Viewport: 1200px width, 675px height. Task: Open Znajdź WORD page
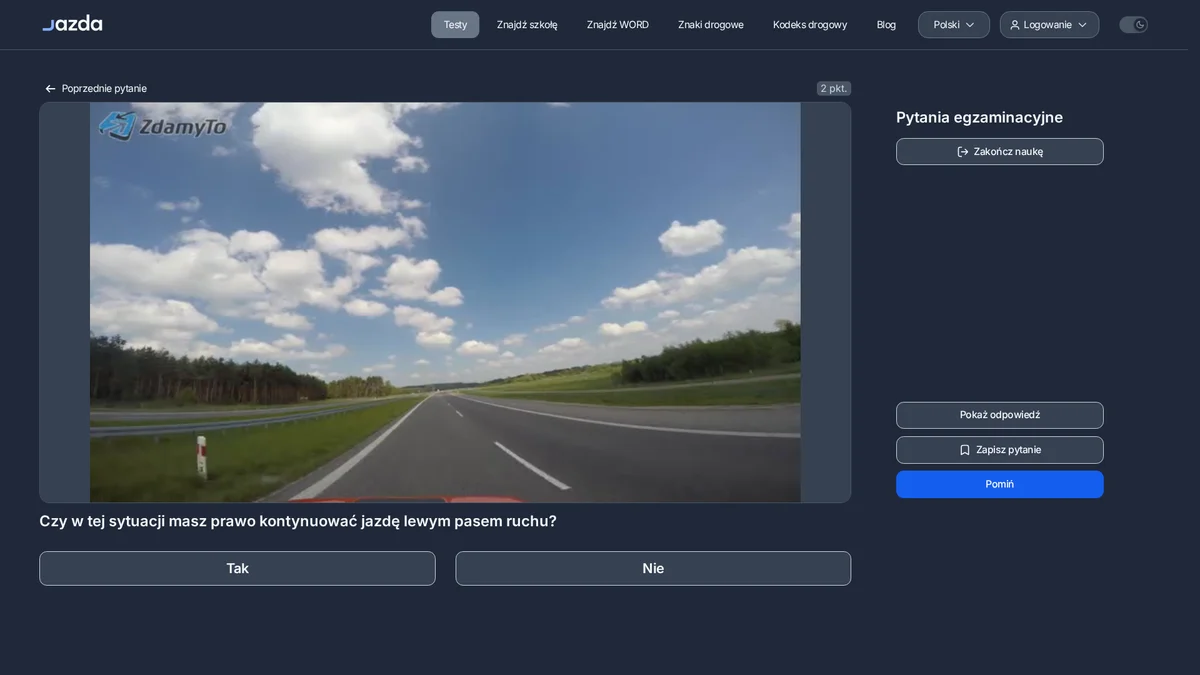click(x=618, y=25)
